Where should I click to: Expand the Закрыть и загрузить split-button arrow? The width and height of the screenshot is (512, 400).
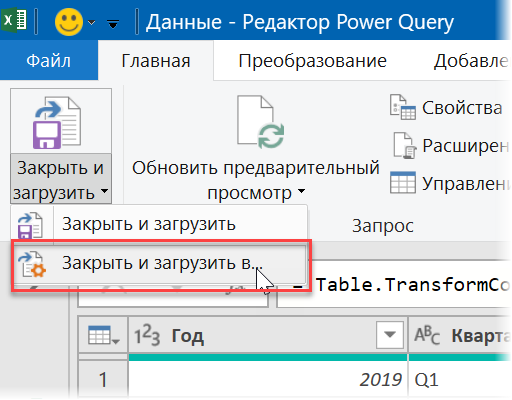104,191
